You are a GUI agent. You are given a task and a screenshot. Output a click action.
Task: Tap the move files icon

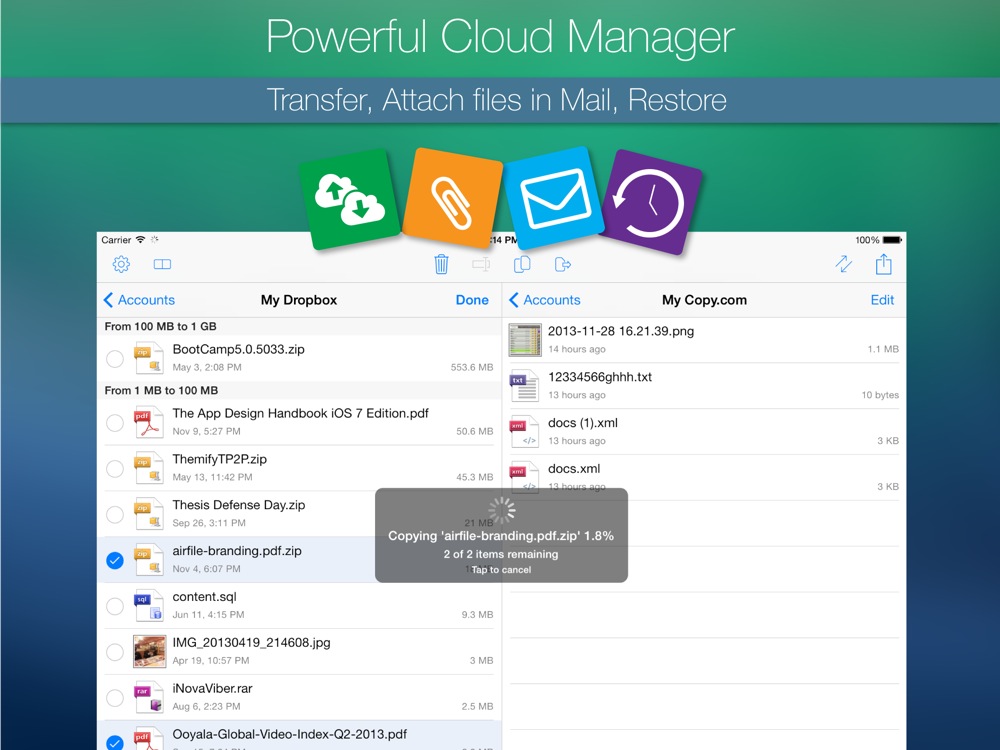[562, 264]
